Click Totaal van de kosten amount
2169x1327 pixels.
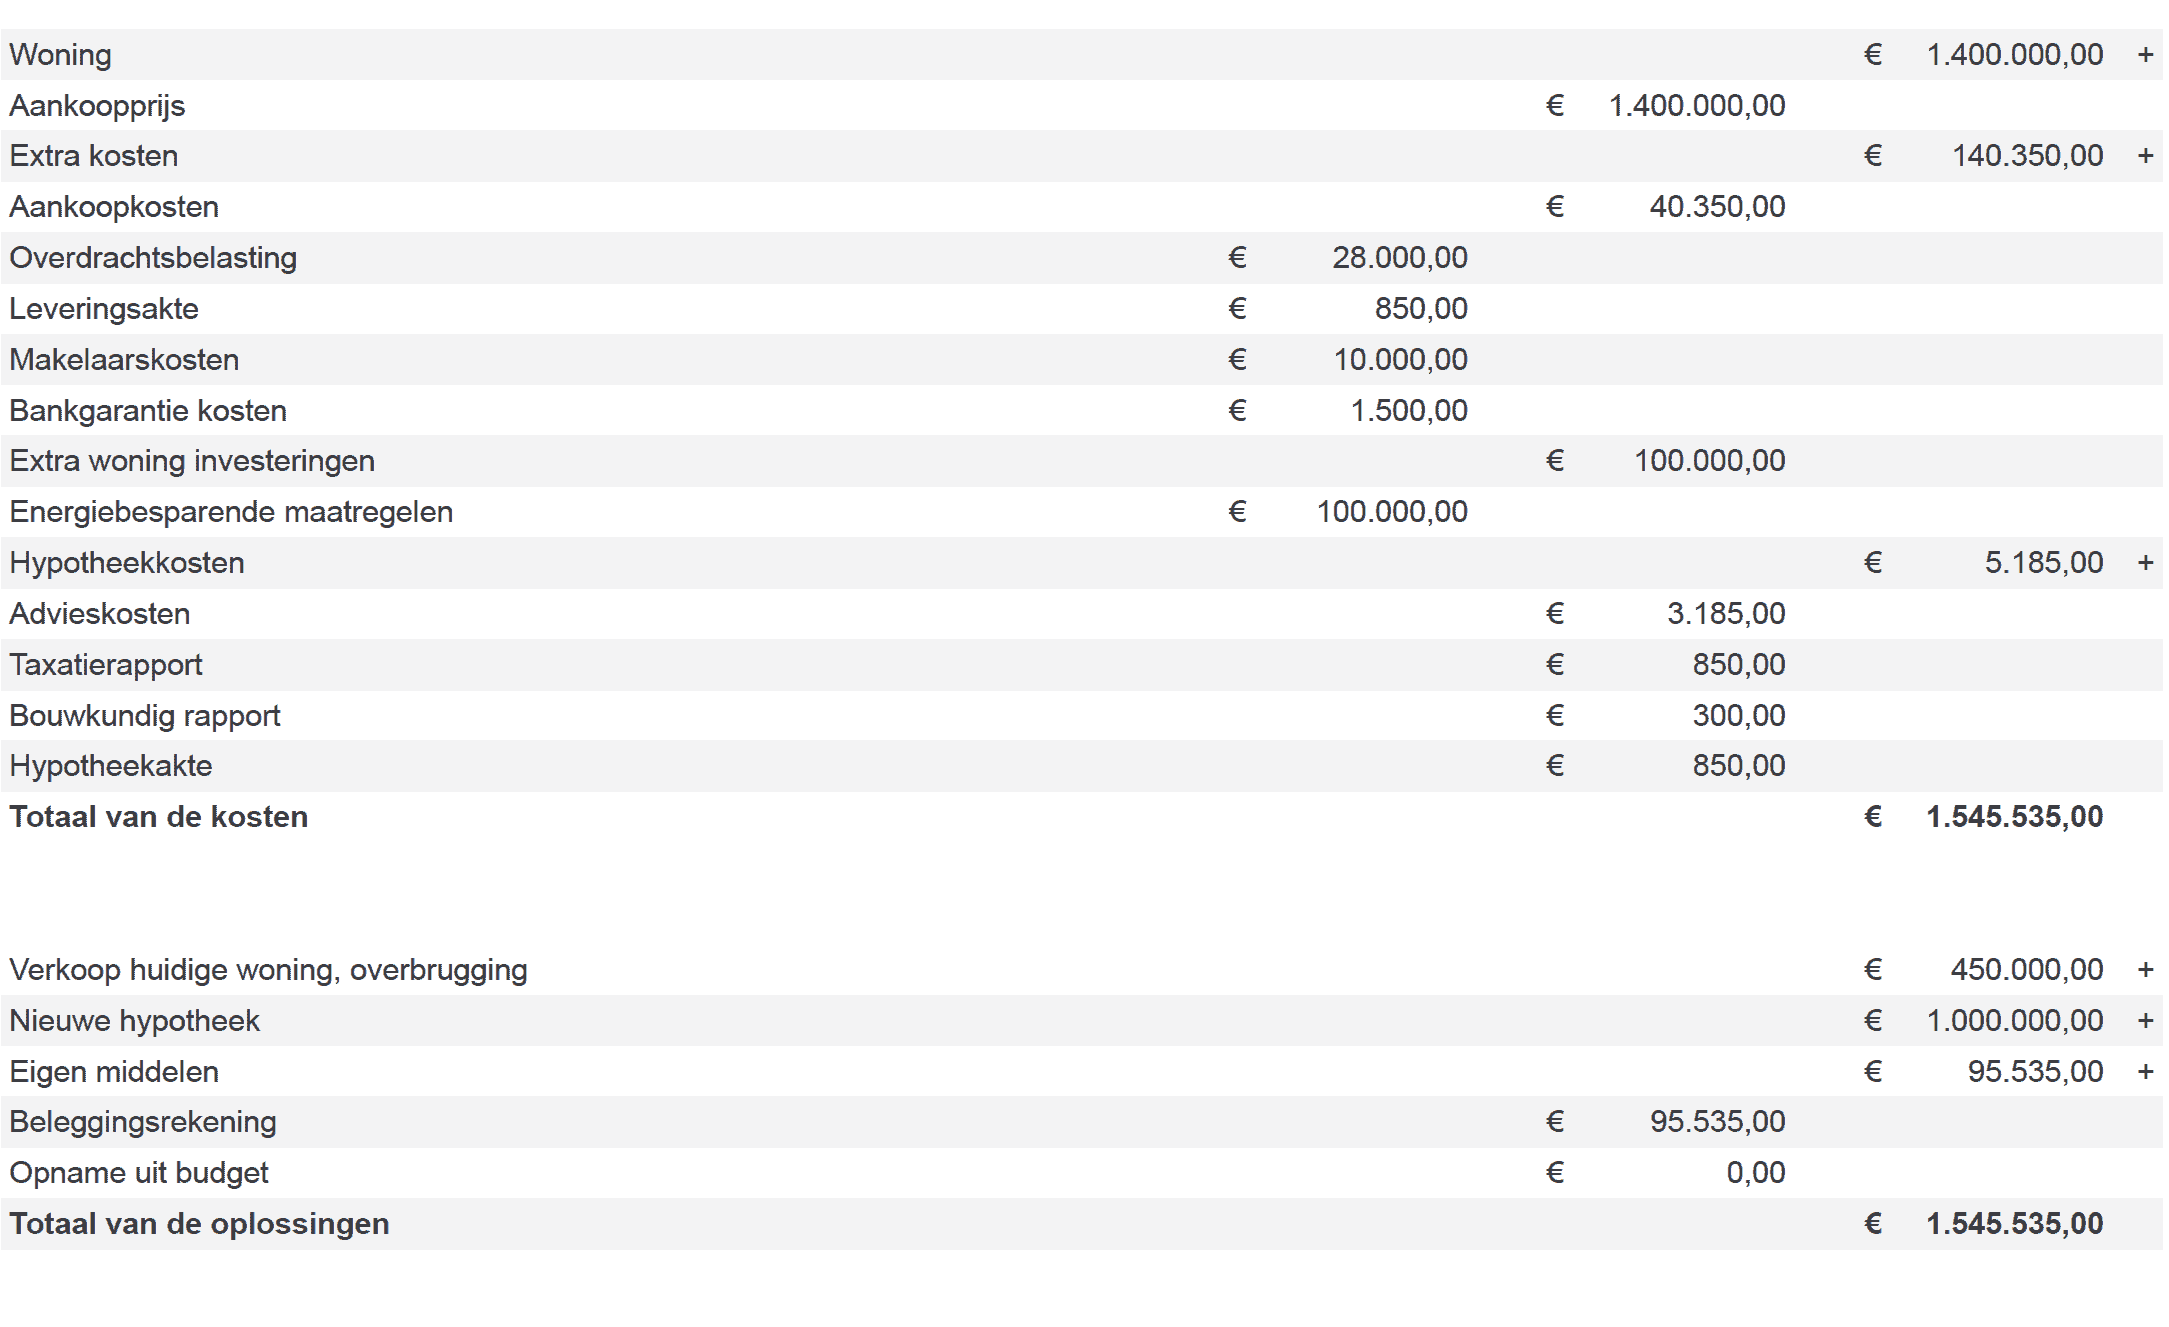[2015, 817]
